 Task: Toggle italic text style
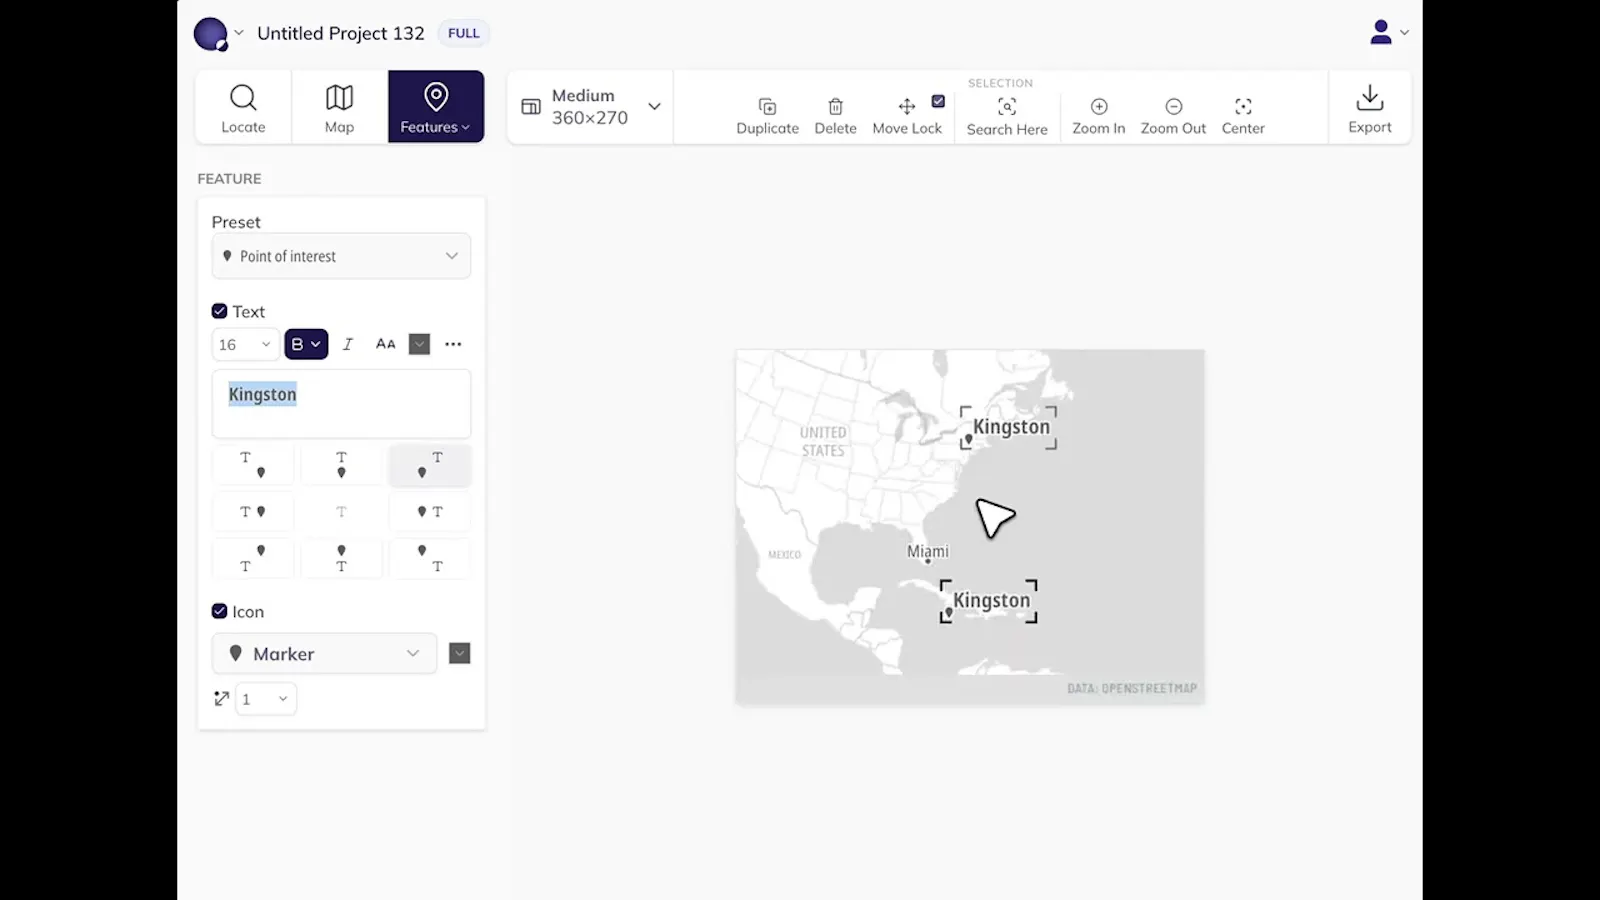pyautogui.click(x=348, y=344)
